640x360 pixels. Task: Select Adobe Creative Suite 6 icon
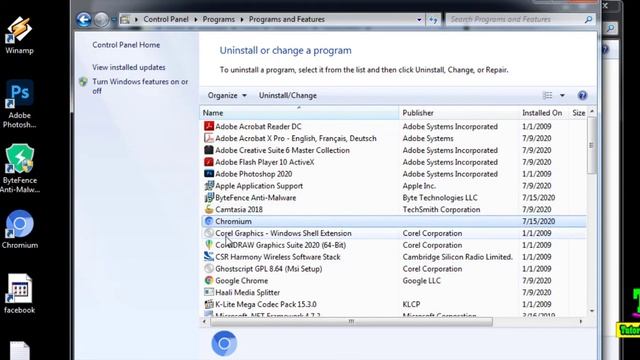tap(209, 150)
